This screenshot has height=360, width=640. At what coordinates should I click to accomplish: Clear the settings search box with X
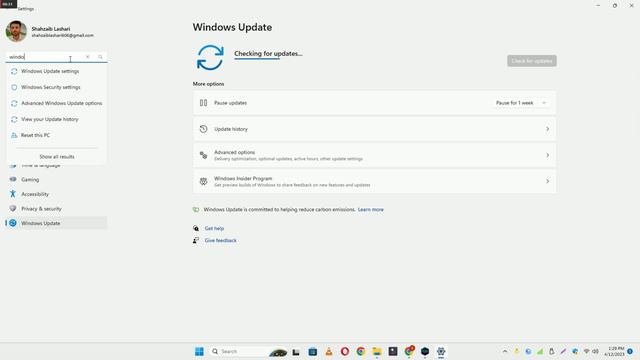pos(87,57)
